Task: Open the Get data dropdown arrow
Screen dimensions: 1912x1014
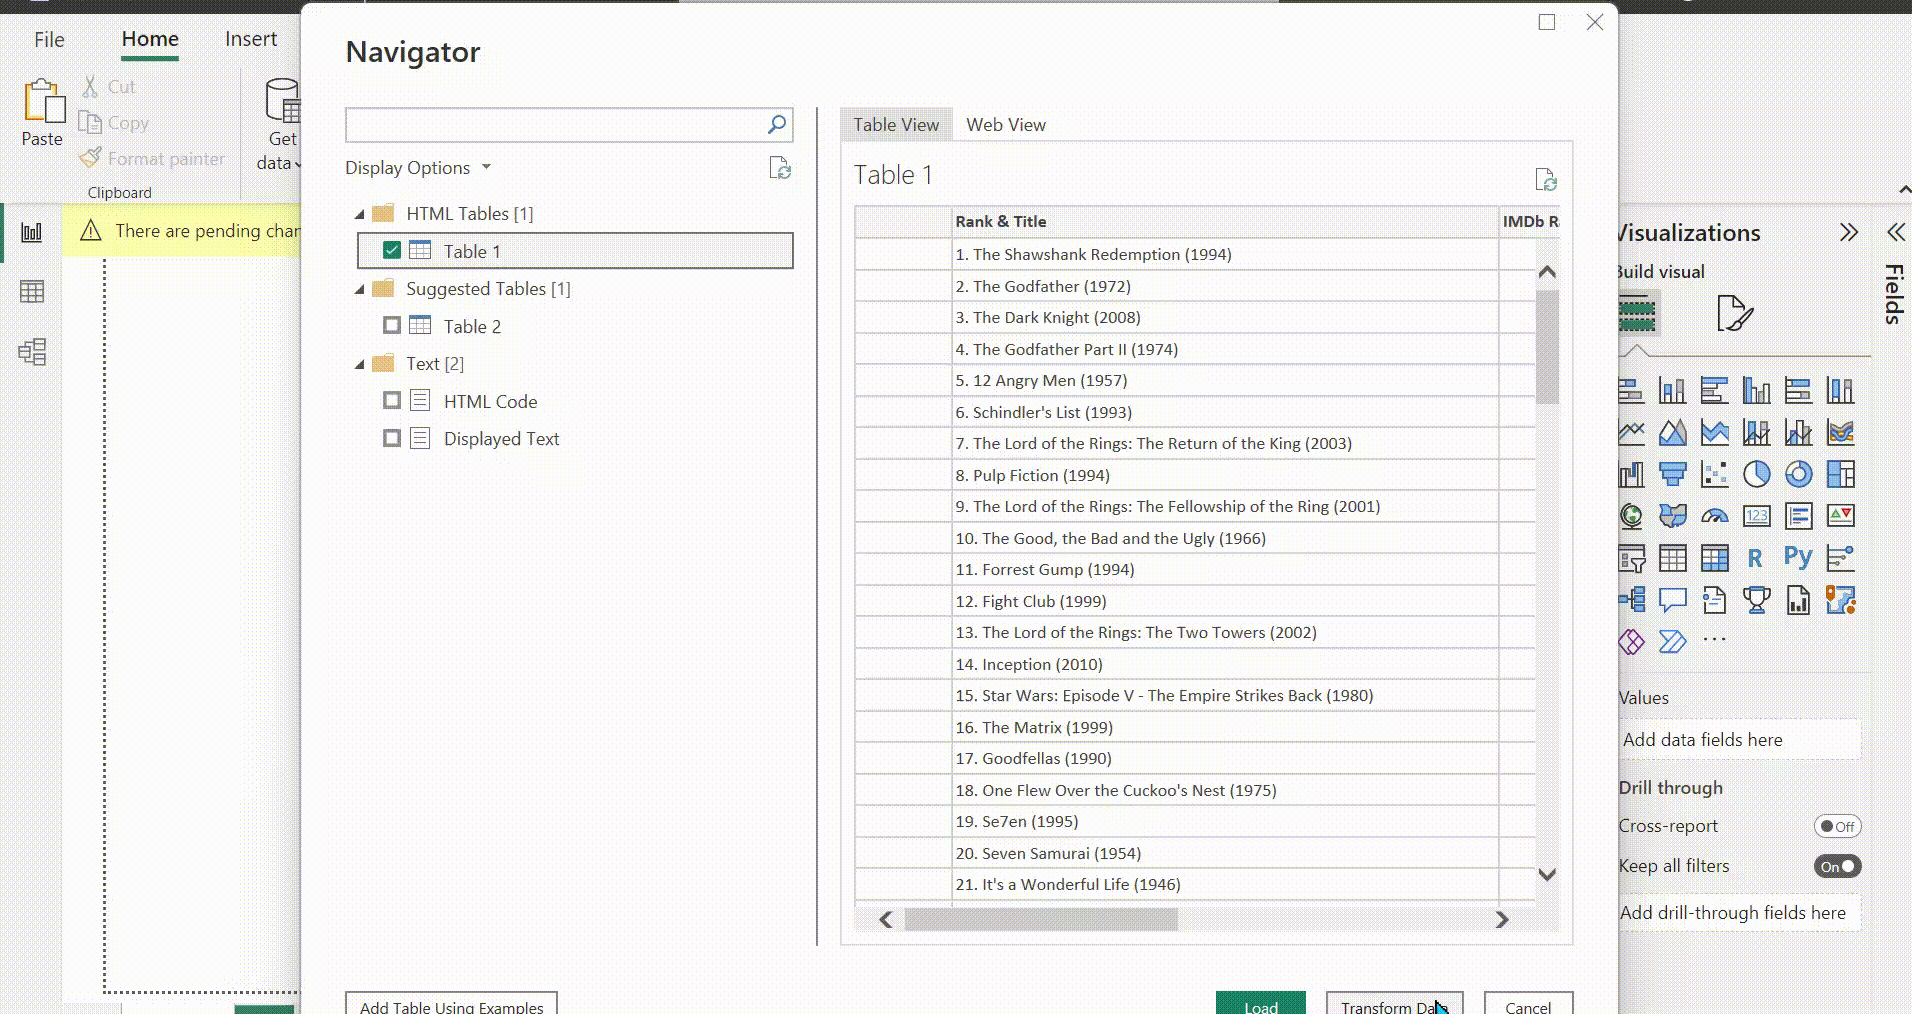Action: point(296,164)
